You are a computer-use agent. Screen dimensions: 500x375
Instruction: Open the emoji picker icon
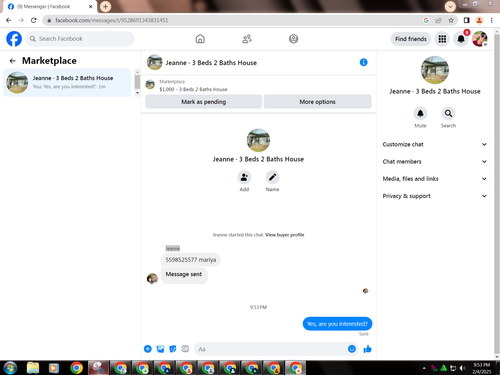tap(352, 349)
